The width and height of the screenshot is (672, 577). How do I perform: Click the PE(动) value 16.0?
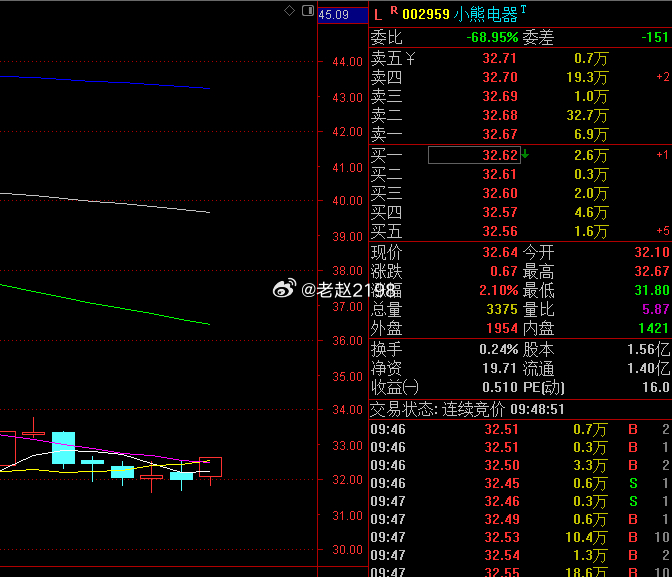655,387
